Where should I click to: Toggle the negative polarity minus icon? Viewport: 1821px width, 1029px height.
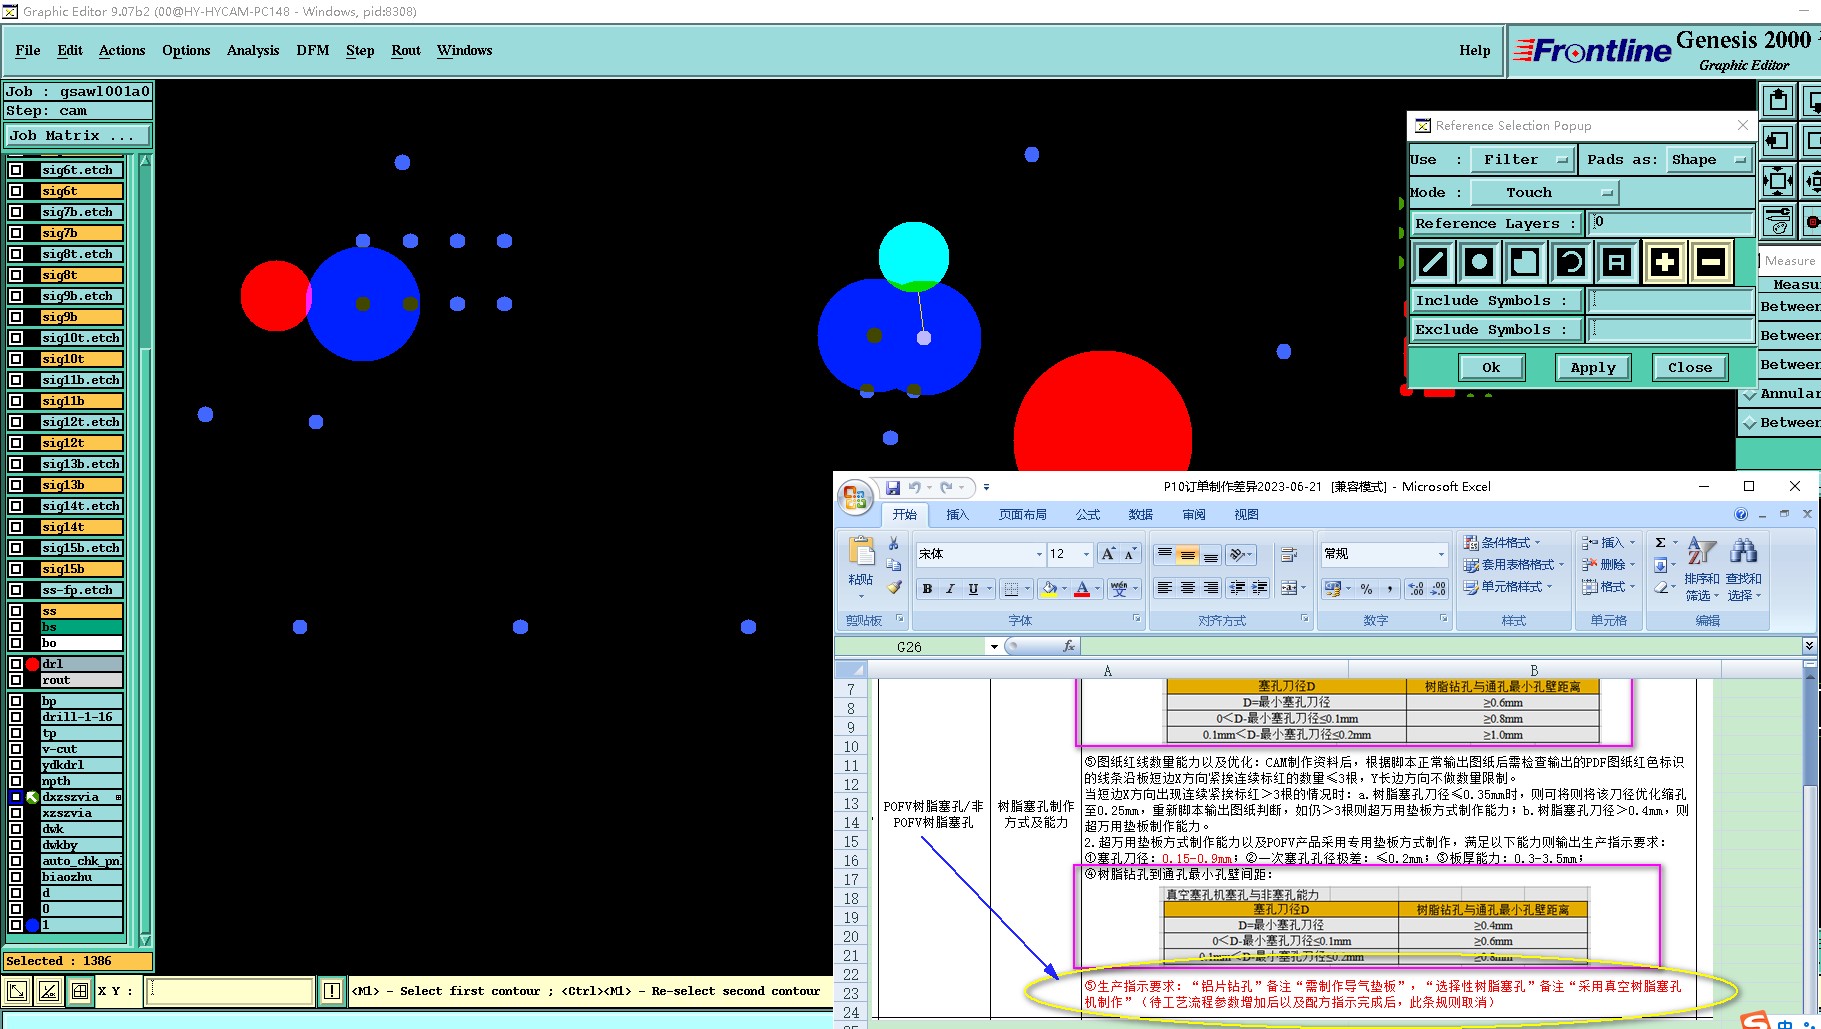[x=1711, y=262]
